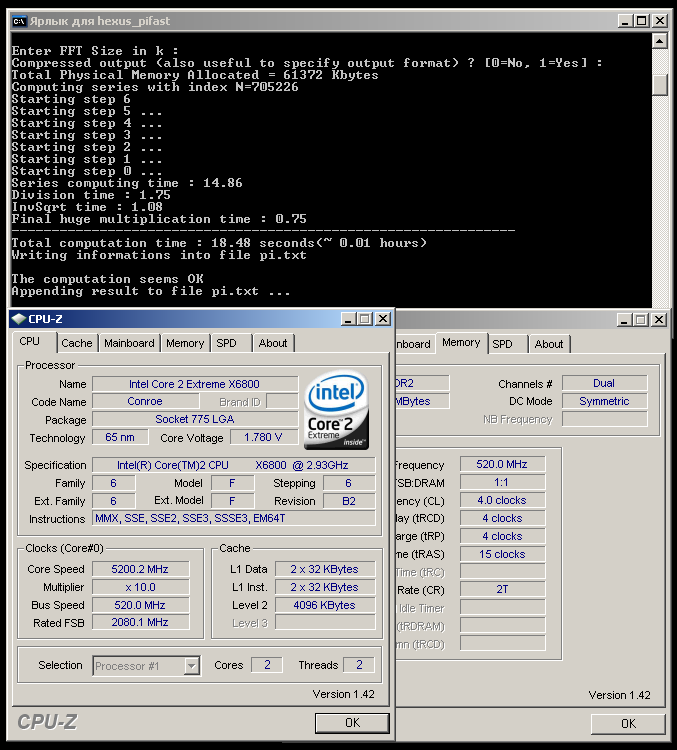Open SPD tab in rear CPU-Z window
This screenshot has height=750, width=677.
[502, 344]
